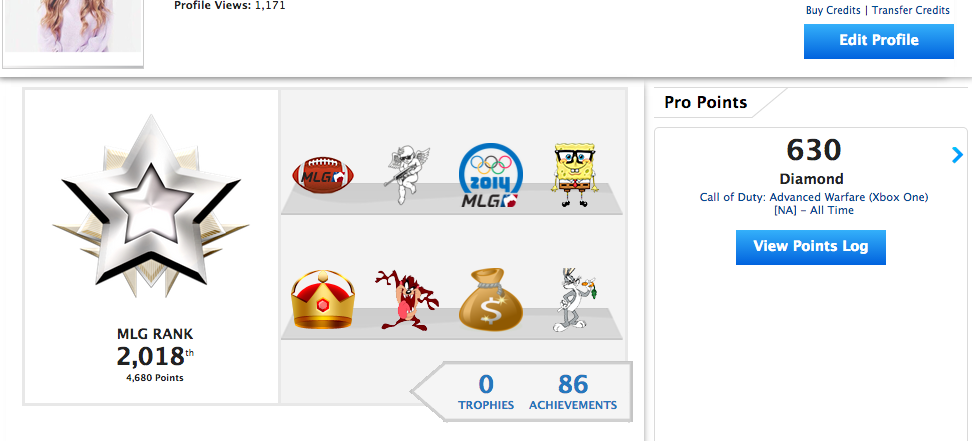The width and height of the screenshot is (972, 441).
Task: Open Call of Duty: Advanced Warfare link
Action: [x=813, y=197]
